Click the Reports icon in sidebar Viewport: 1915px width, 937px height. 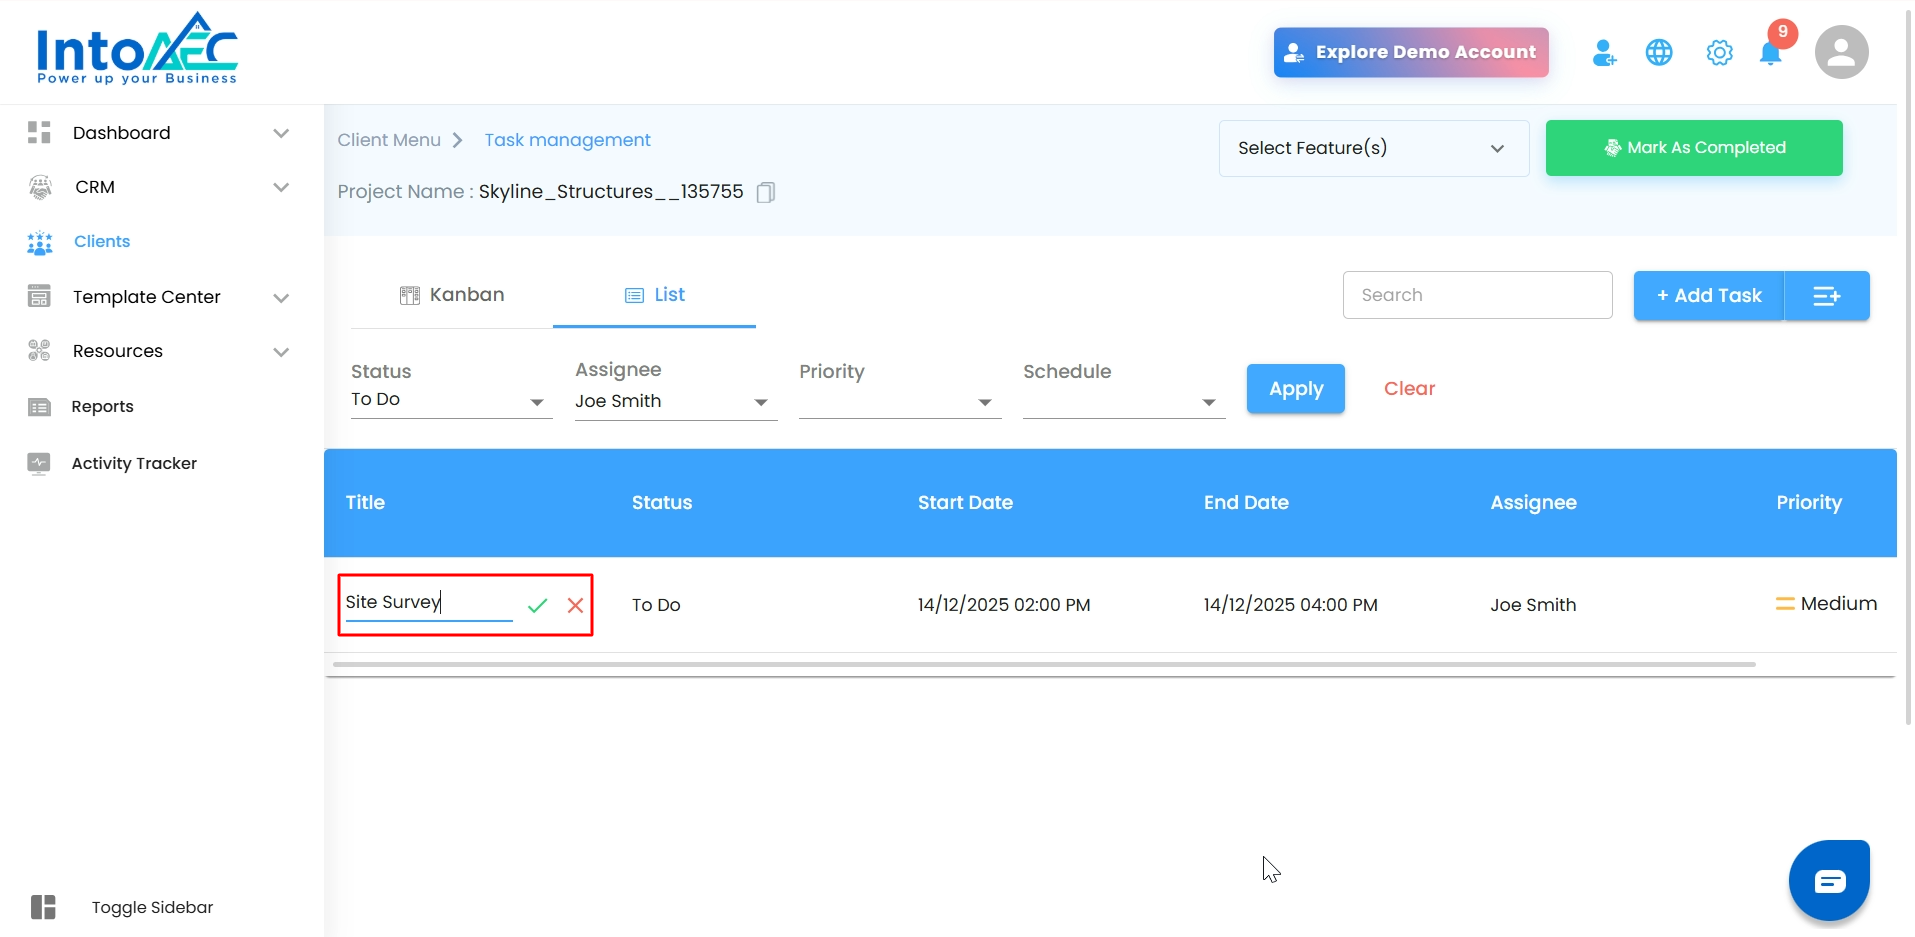(39, 407)
